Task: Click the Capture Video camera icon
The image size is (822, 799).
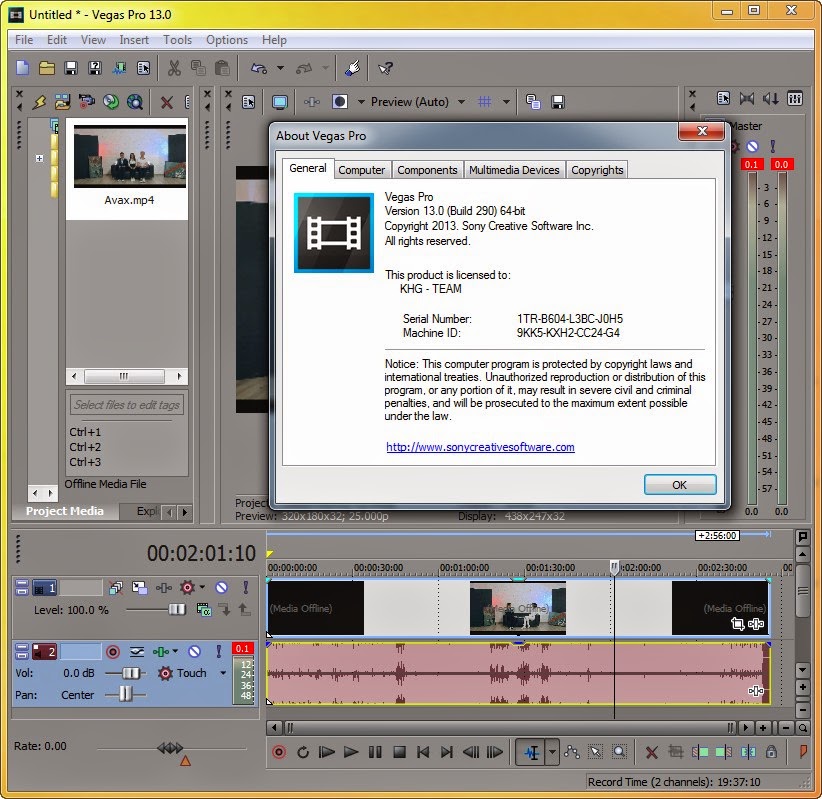Action: pos(86,102)
